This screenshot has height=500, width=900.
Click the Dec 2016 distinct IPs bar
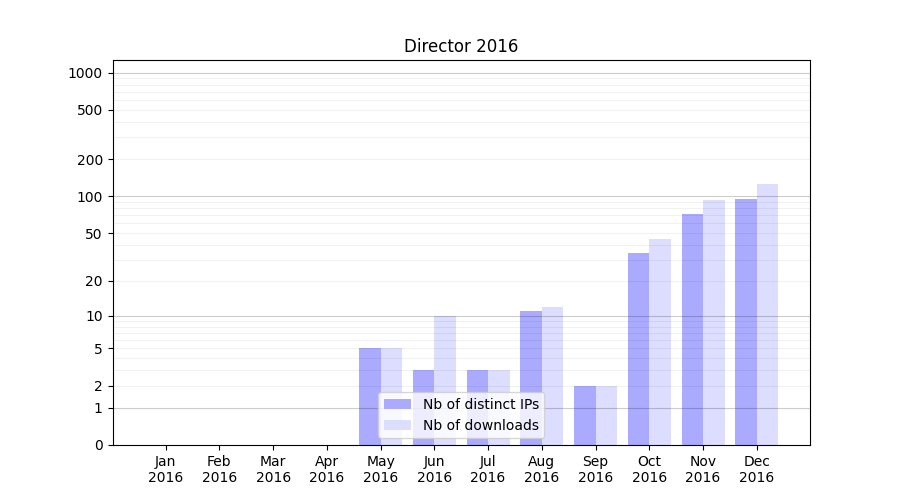(x=746, y=321)
